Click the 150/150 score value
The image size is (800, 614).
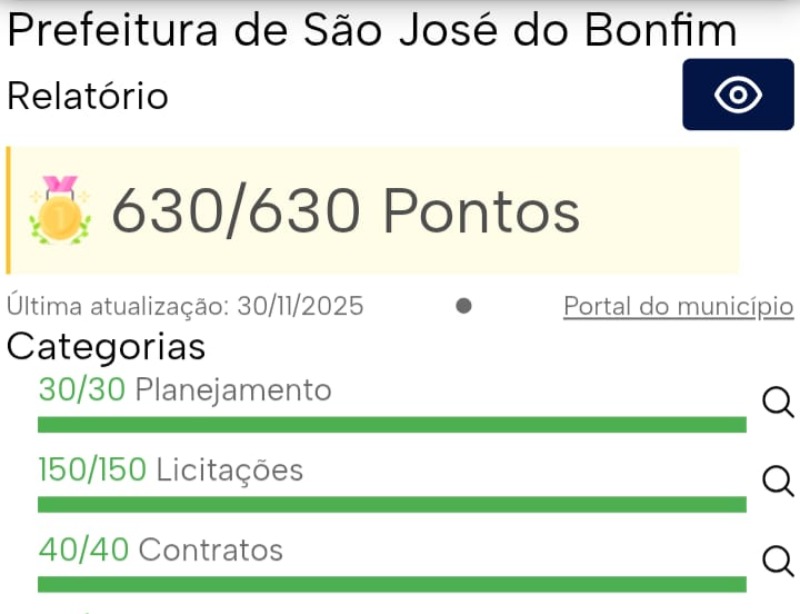[x=92, y=470]
